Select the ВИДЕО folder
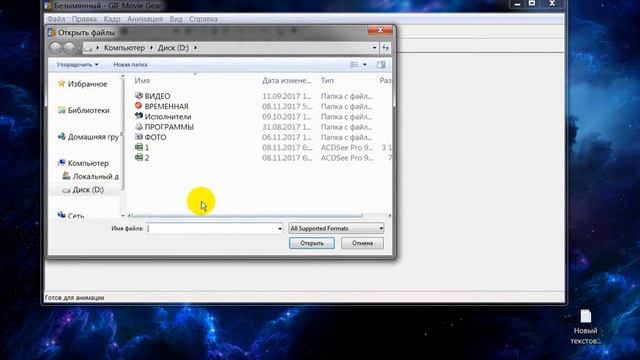Image resolution: width=640 pixels, height=360 pixels. tap(158, 96)
